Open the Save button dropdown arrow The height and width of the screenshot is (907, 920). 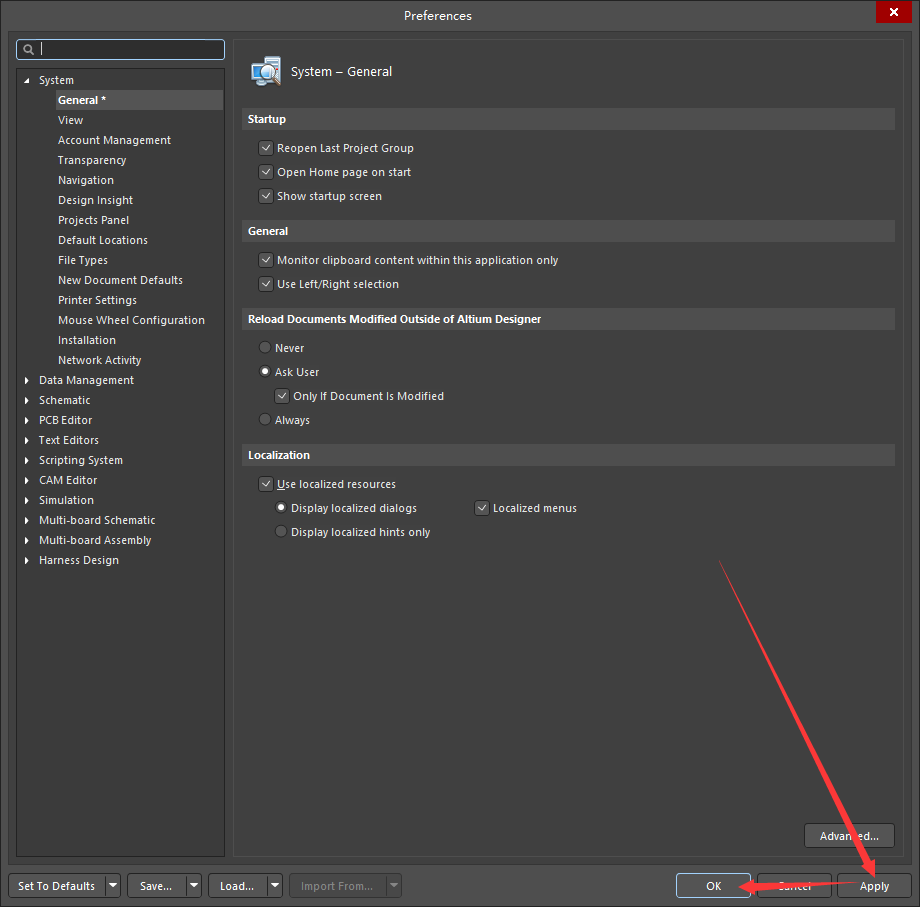[194, 885]
